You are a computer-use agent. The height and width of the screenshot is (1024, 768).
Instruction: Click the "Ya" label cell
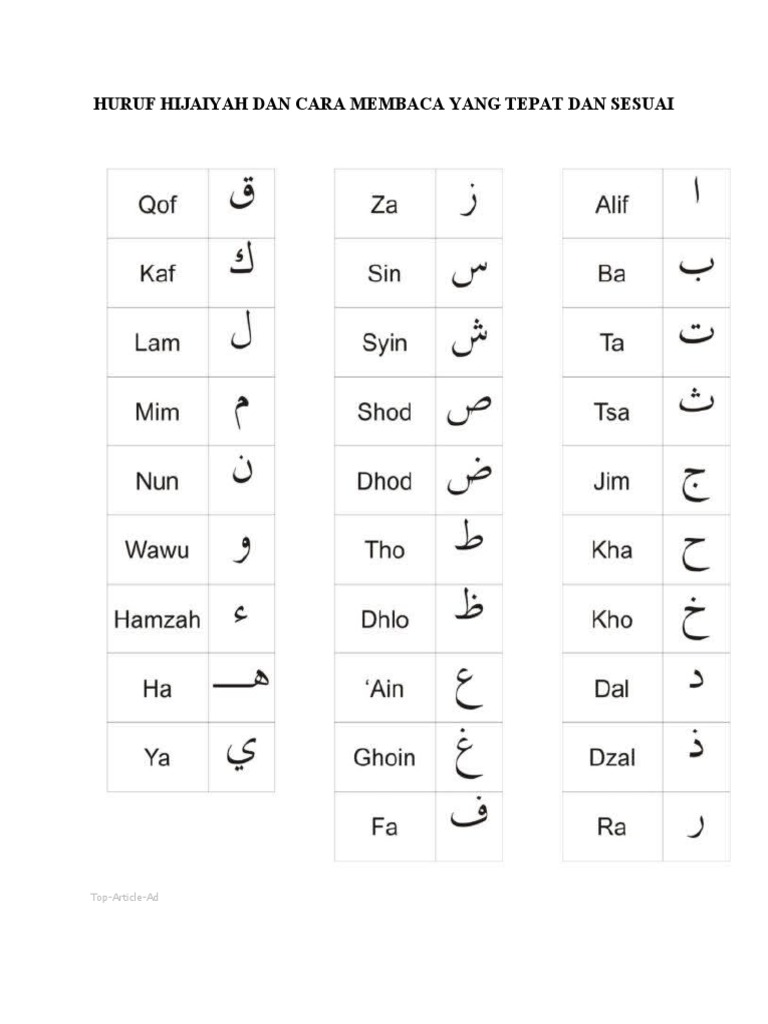(158, 757)
